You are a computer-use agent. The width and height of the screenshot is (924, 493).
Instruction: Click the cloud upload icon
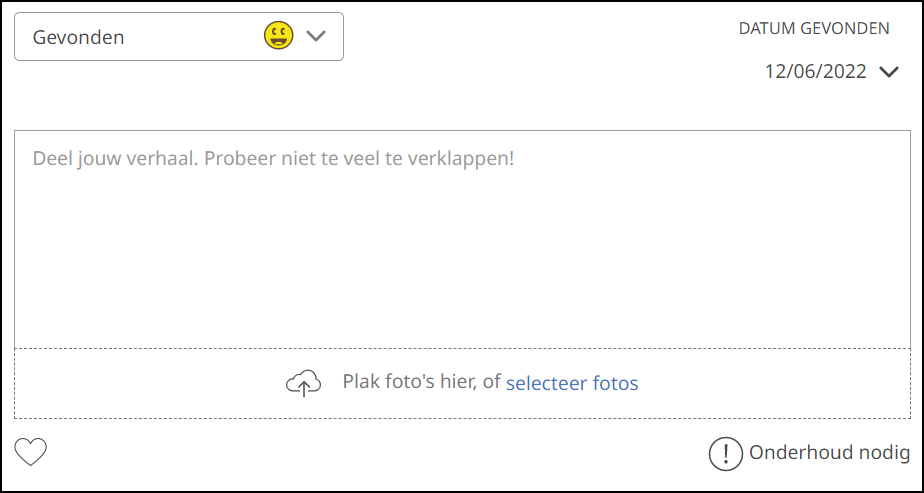click(304, 384)
